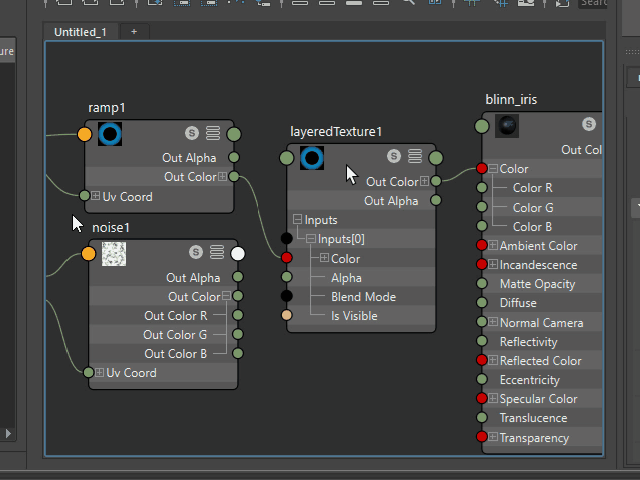The image size is (640, 480).
Task: Click the solo S icon on noise1
Action: [x=196, y=253]
